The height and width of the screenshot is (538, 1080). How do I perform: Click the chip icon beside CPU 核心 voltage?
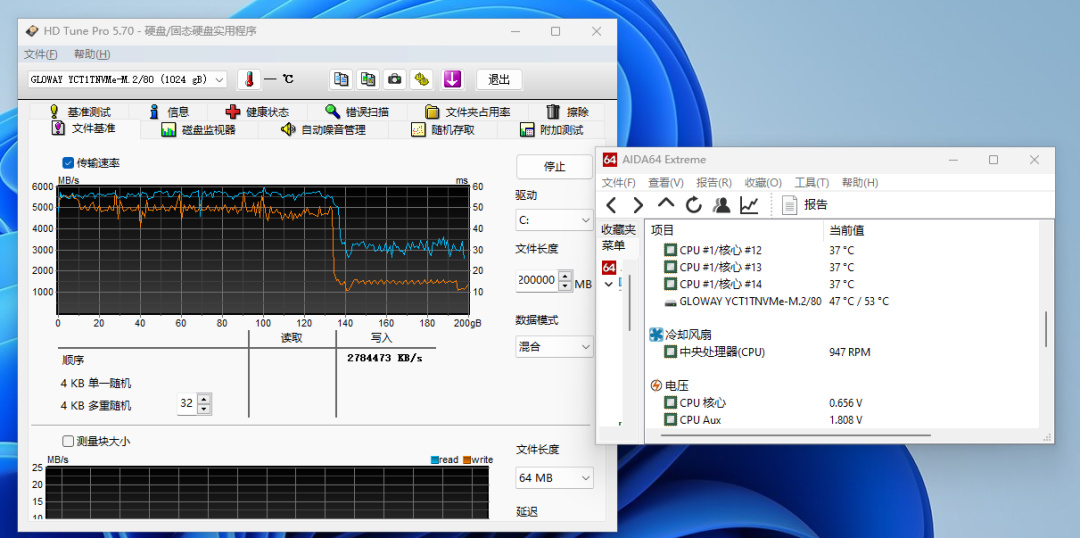point(670,402)
